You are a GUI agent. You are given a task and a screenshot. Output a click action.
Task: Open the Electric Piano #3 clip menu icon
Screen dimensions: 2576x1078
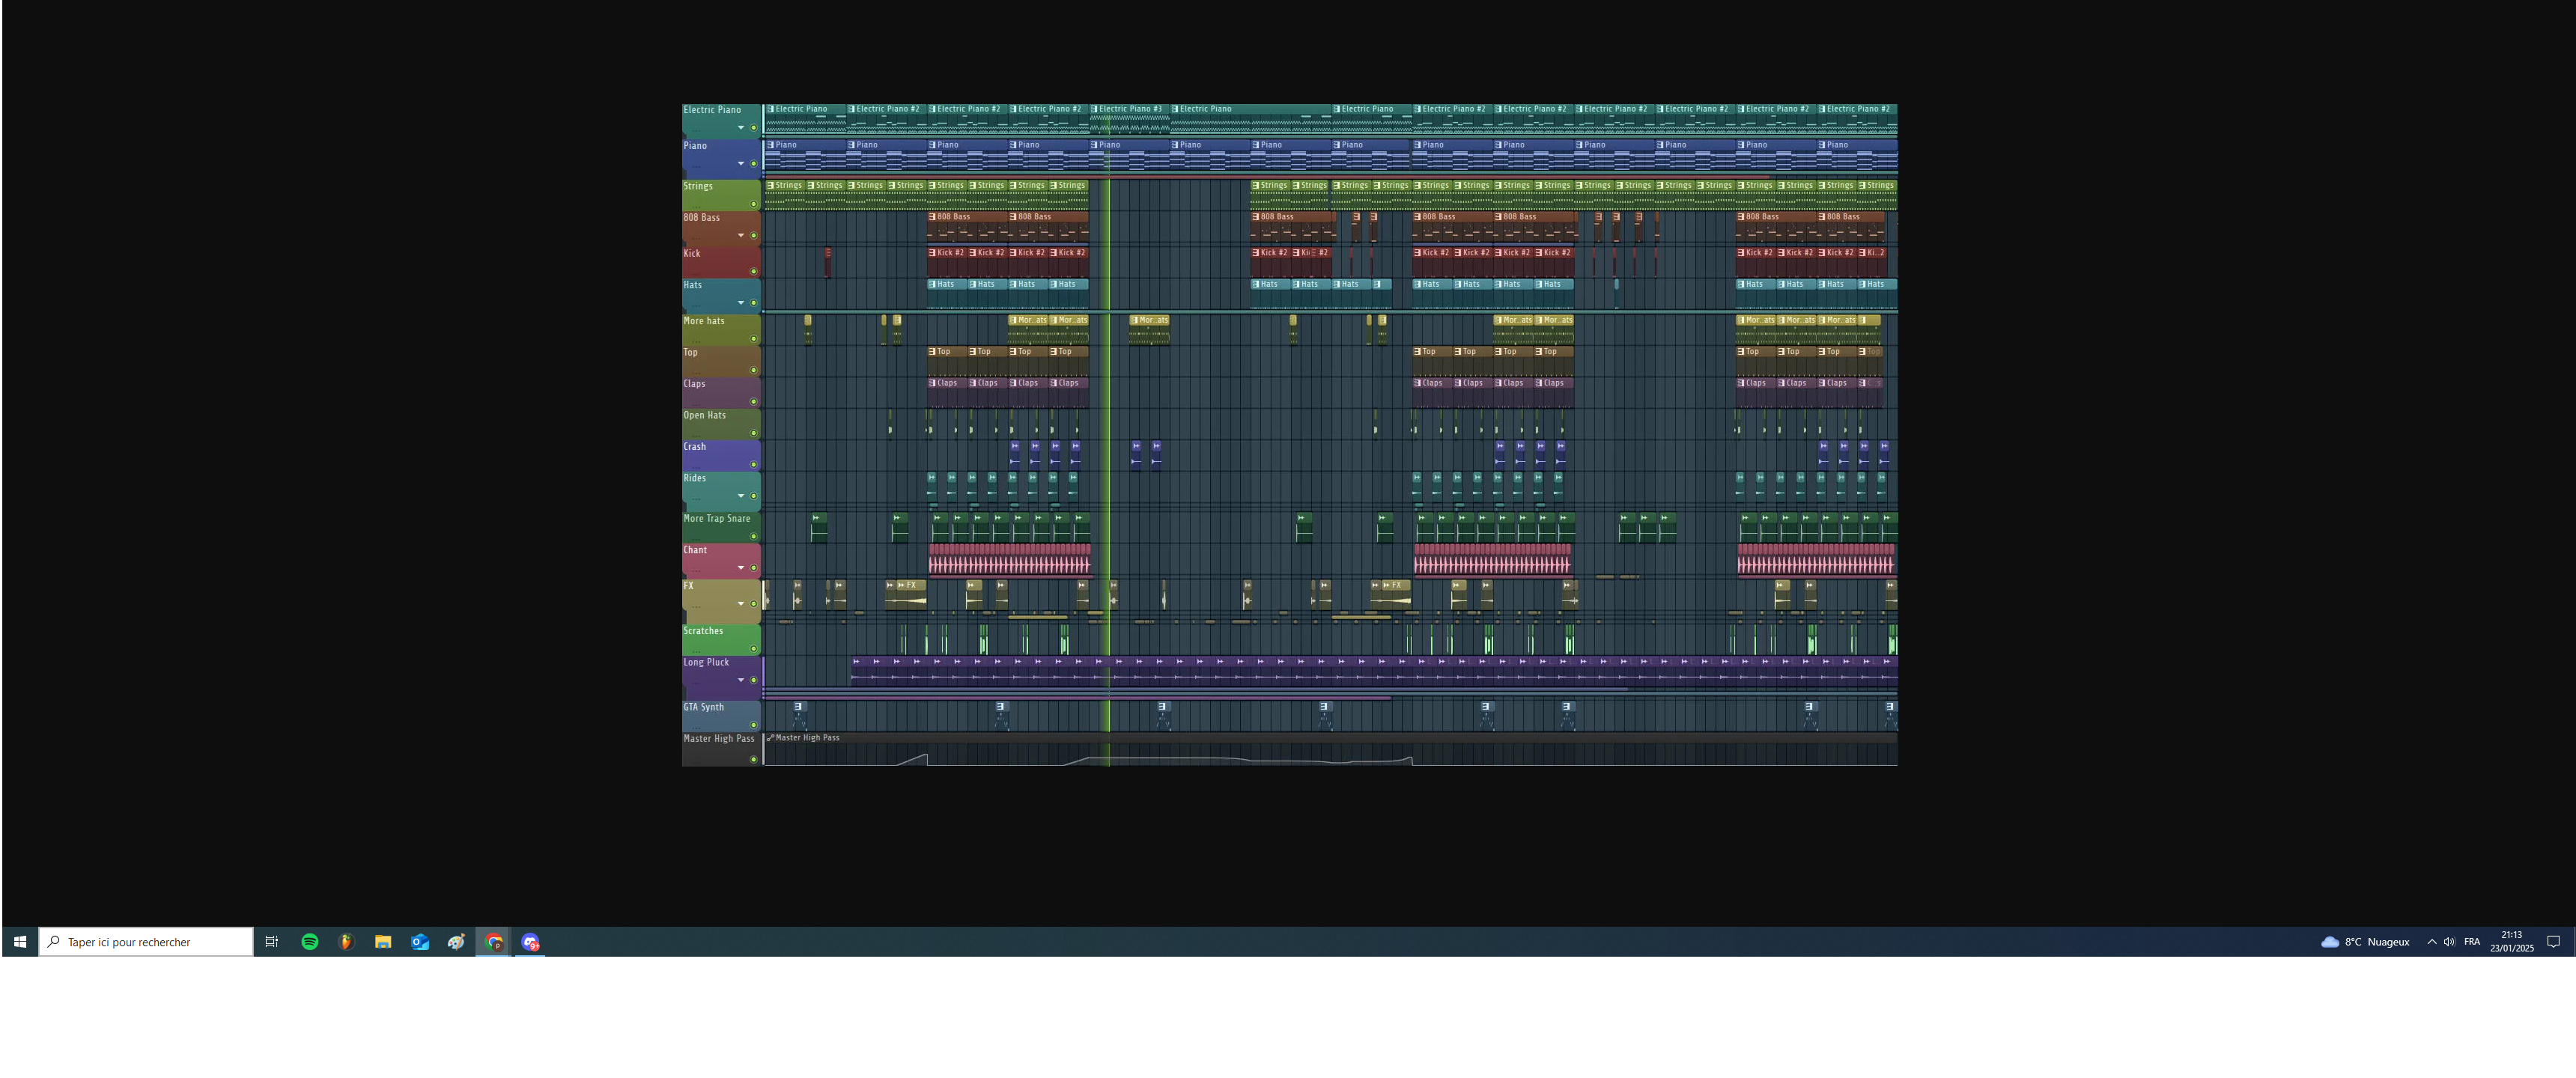point(1094,109)
